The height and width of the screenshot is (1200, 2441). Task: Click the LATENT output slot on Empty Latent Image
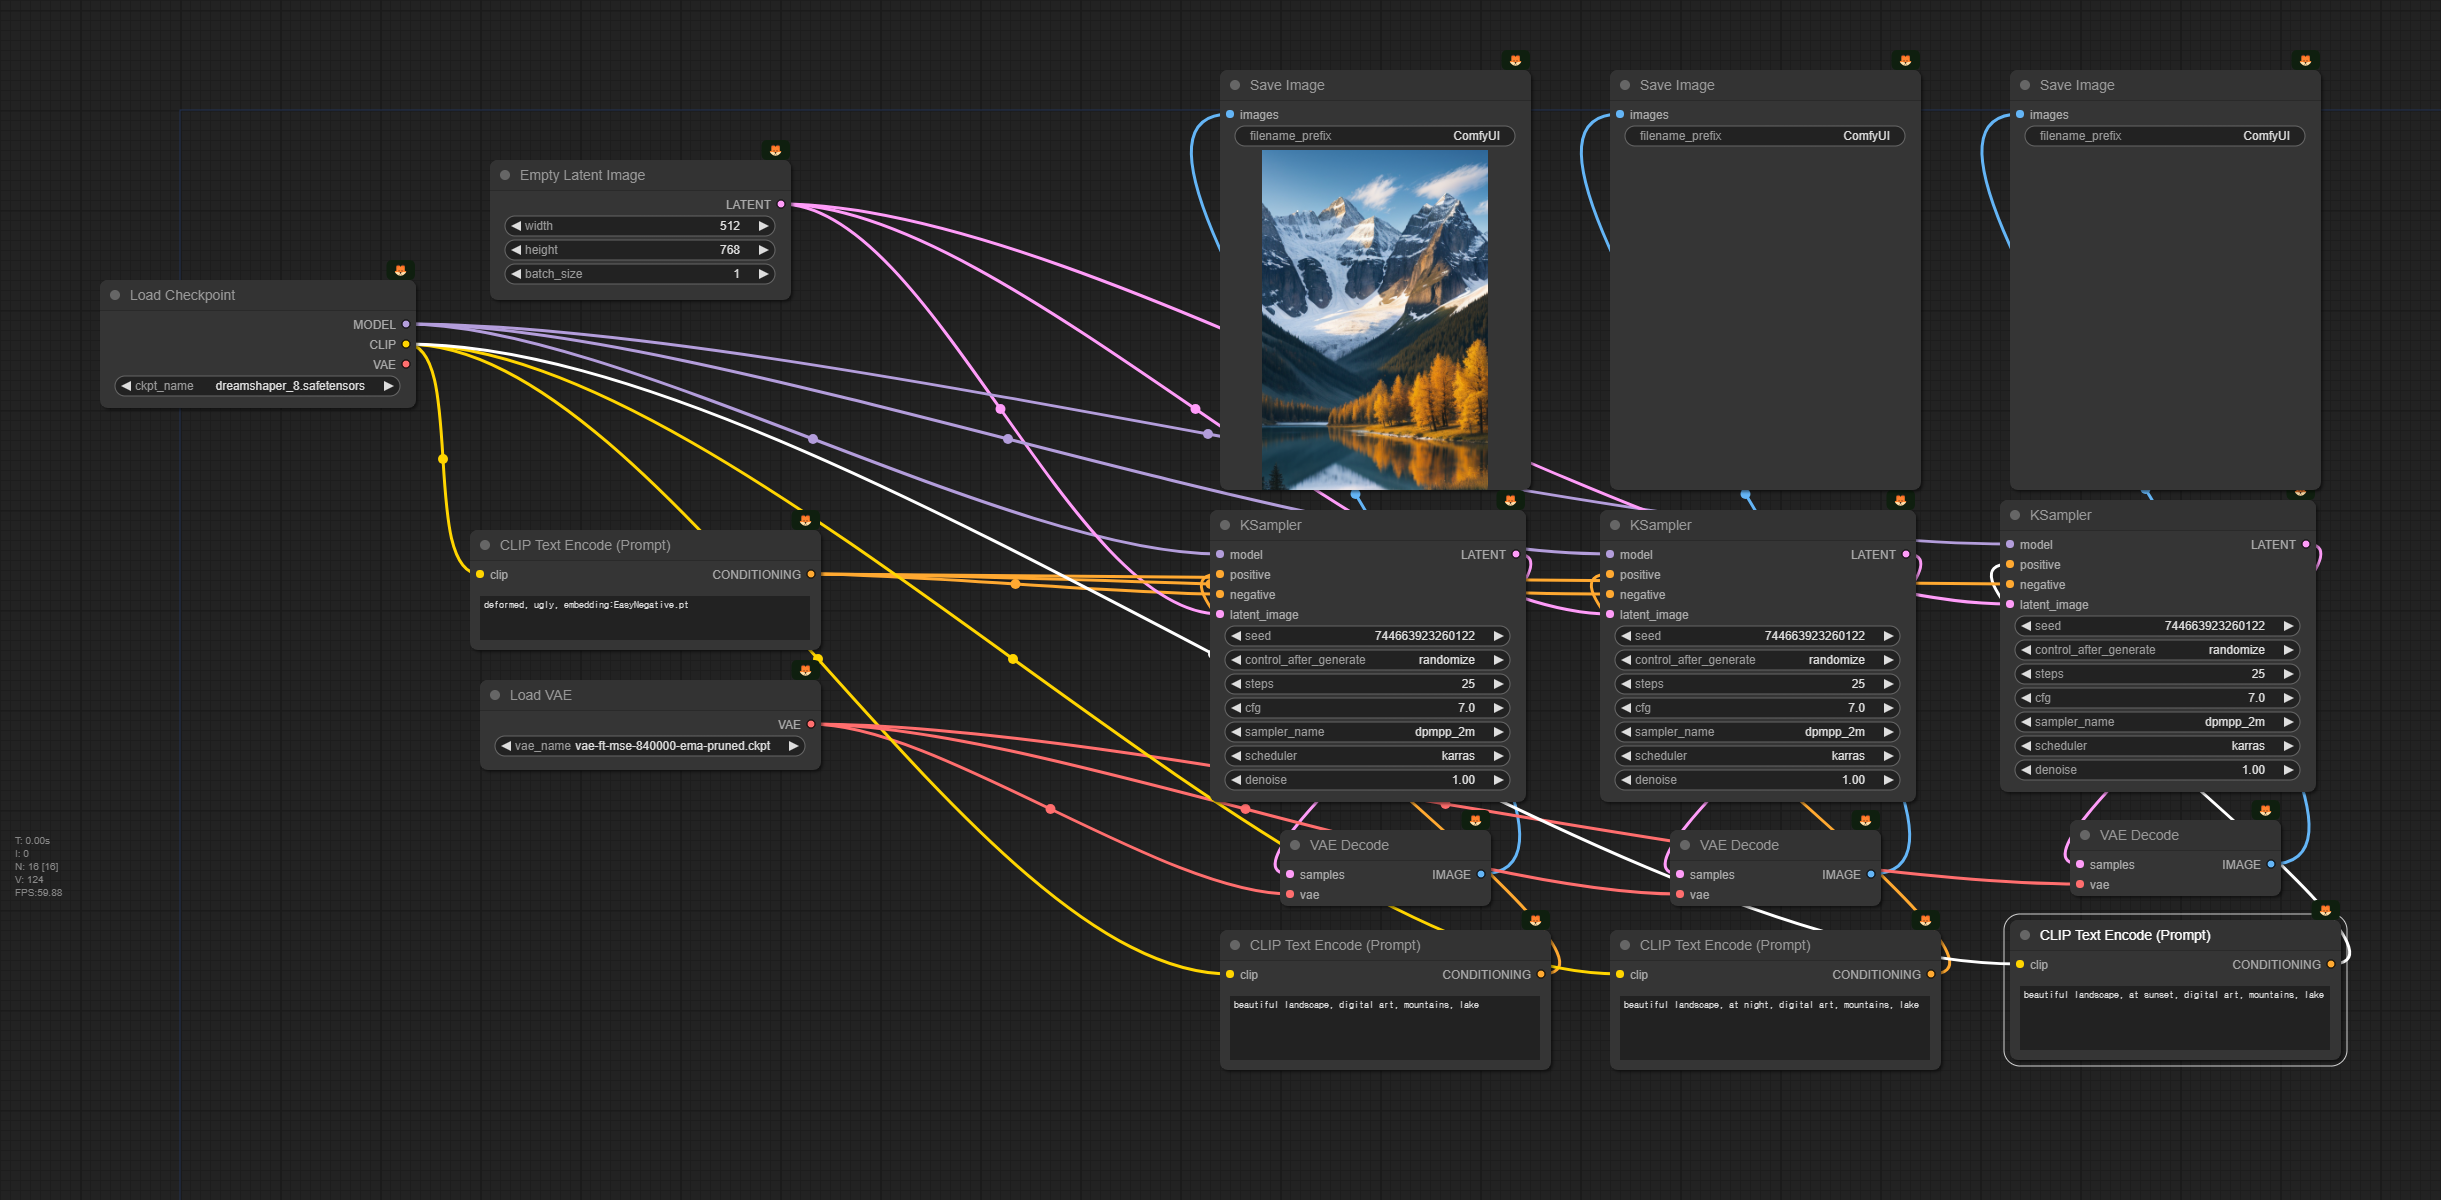click(781, 204)
